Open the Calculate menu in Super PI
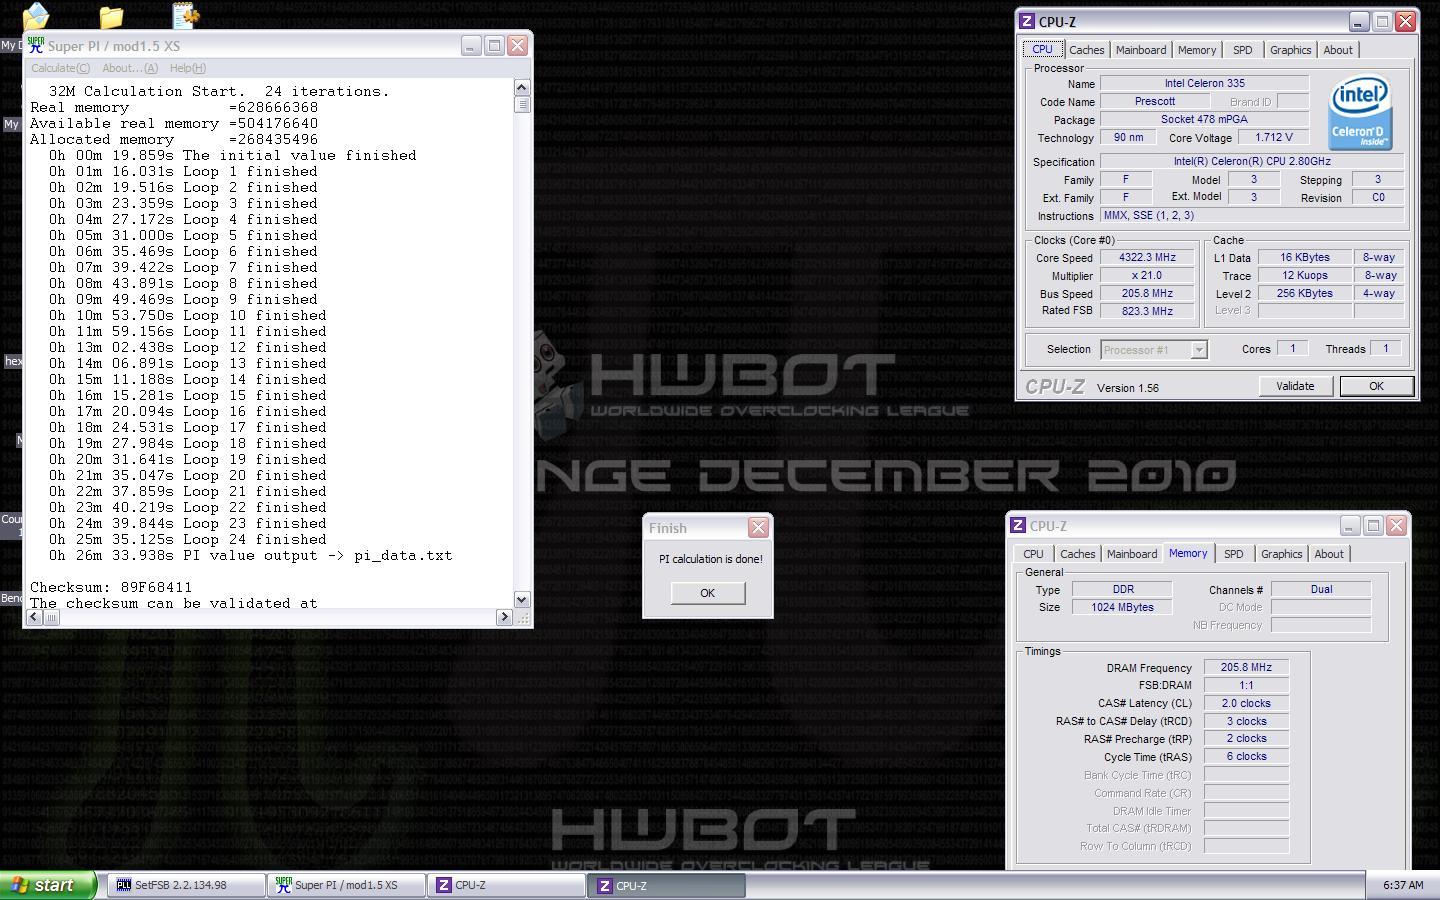The width and height of the screenshot is (1440, 900). (x=60, y=68)
